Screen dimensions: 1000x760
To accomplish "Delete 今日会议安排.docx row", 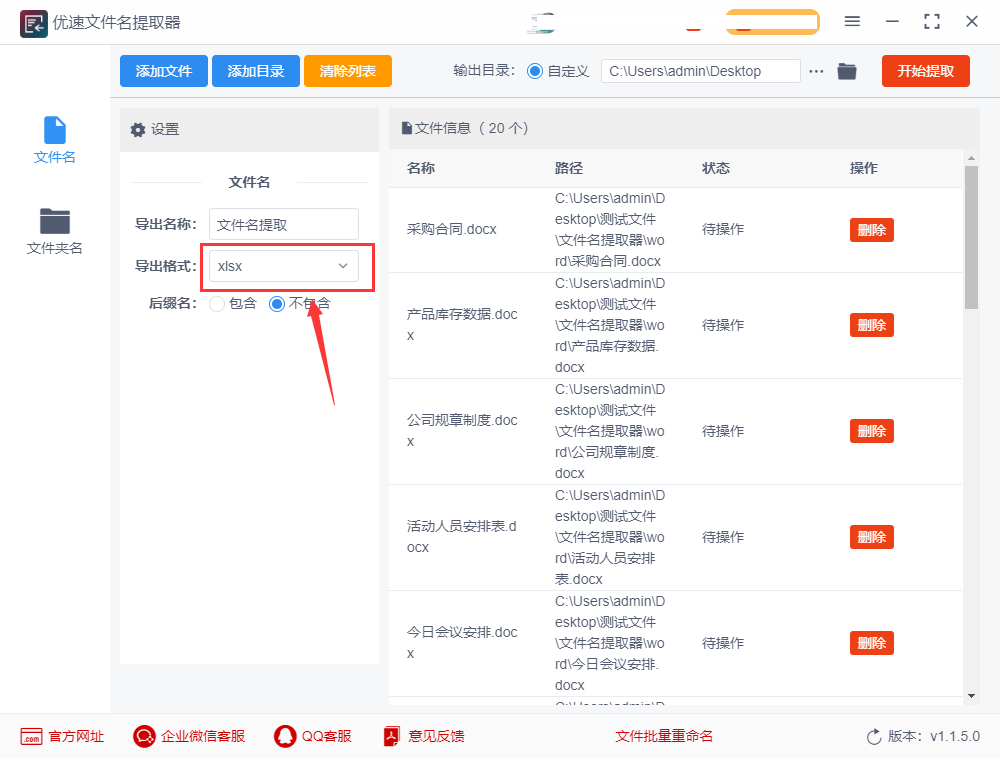I will [872, 643].
